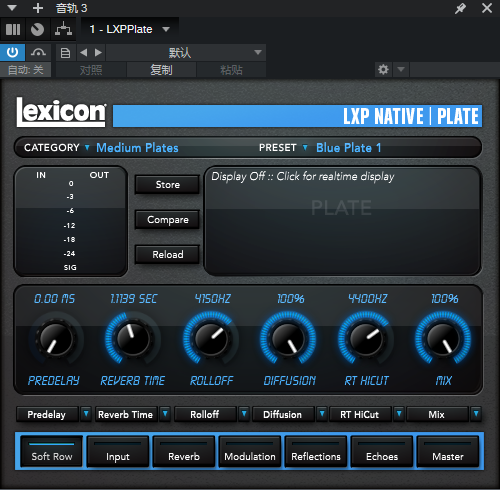The height and width of the screenshot is (490, 500).
Task: Click the Diffusion soft row assignment field
Action: click(283, 414)
